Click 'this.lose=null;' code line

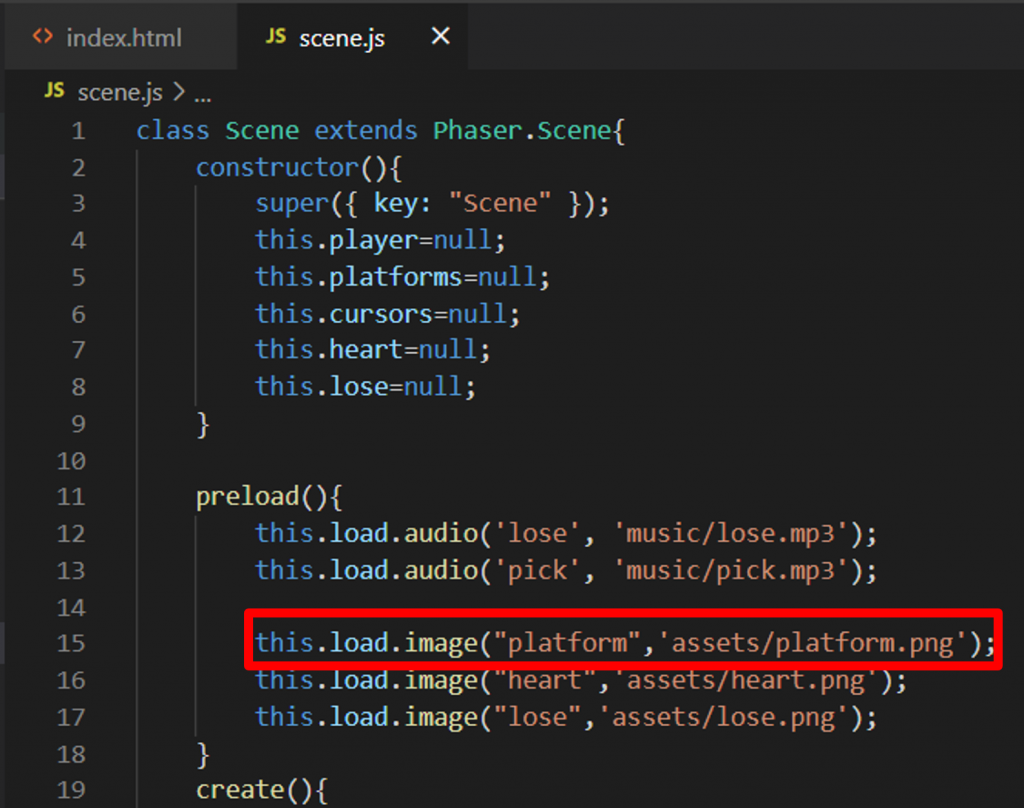[366, 387]
